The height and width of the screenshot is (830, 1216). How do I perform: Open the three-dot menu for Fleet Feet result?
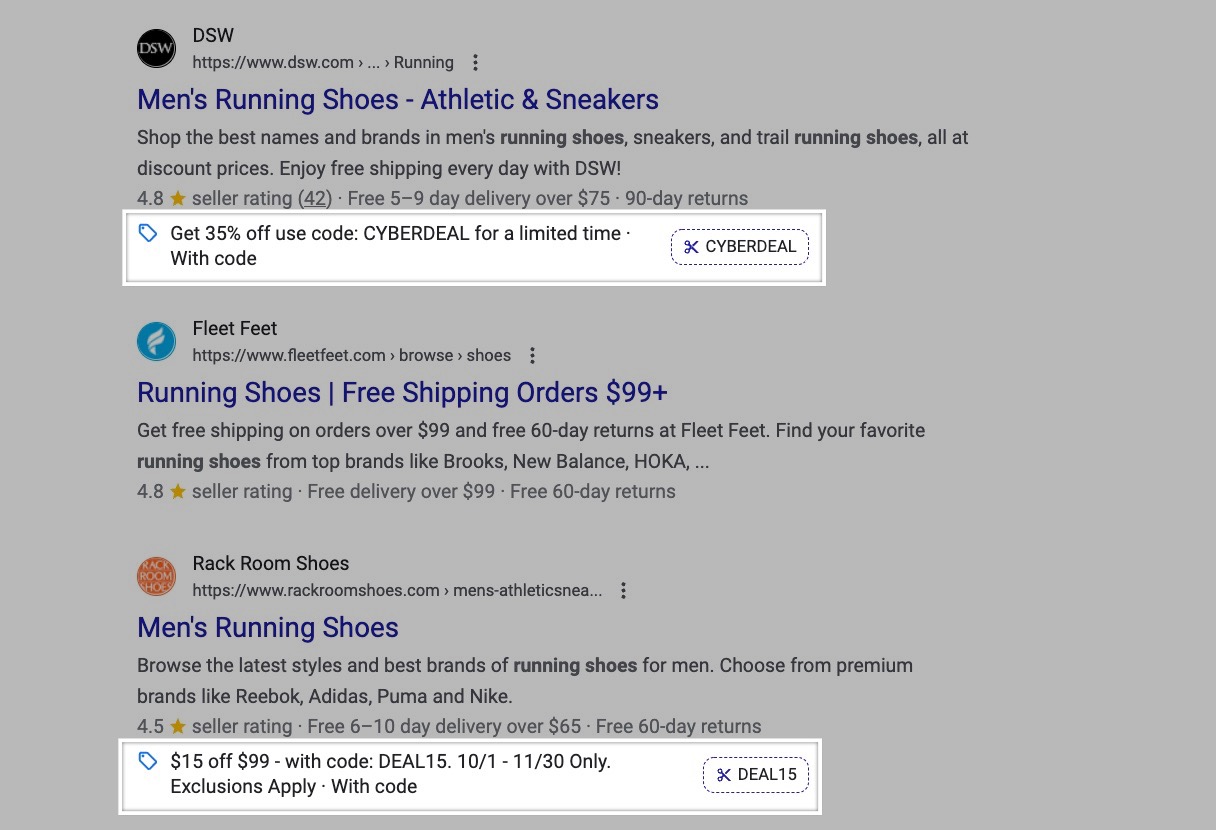(x=533, y=356)
